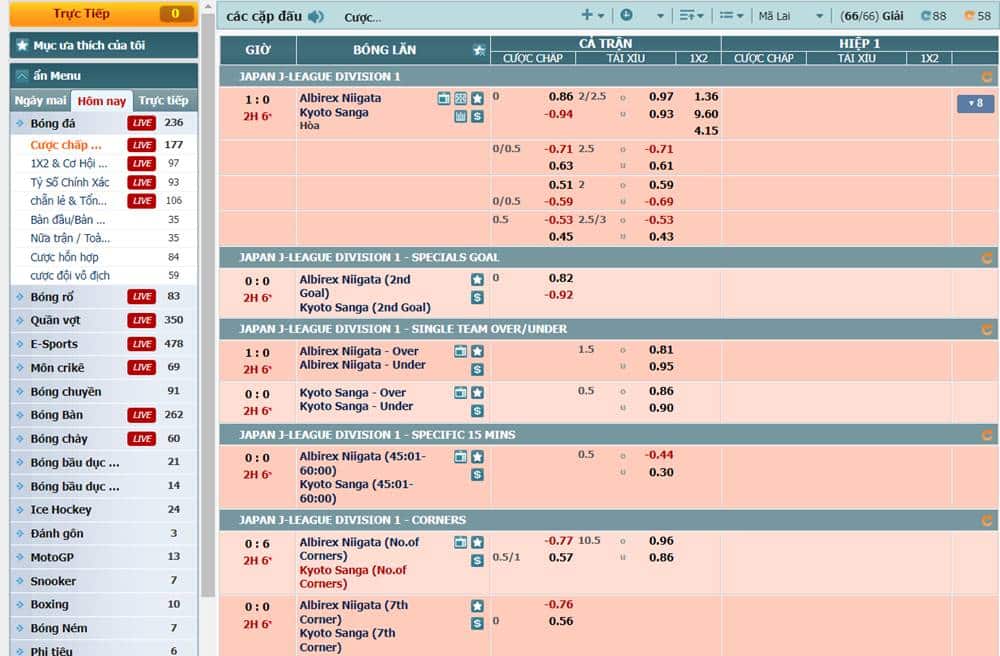Select the Hôm nay tab

tap(101, 101)
